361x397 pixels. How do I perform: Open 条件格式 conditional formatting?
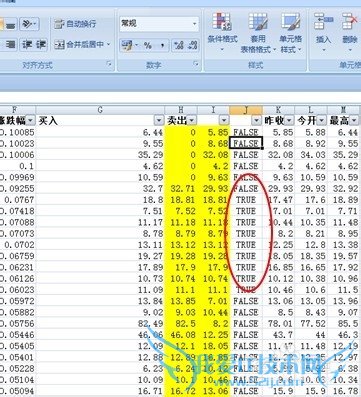tap(222, 32)
